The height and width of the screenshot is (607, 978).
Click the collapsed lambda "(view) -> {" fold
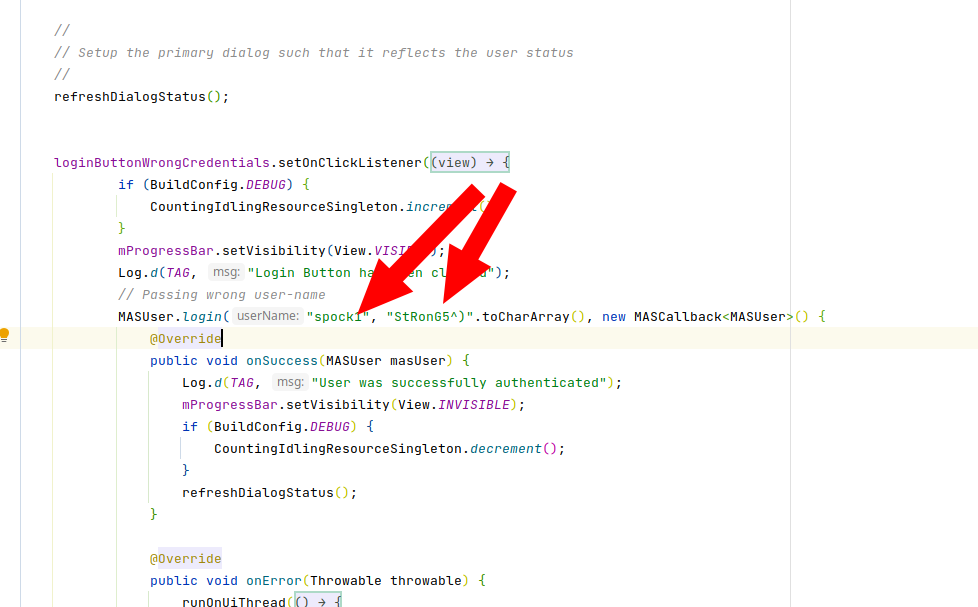(470, 162)
